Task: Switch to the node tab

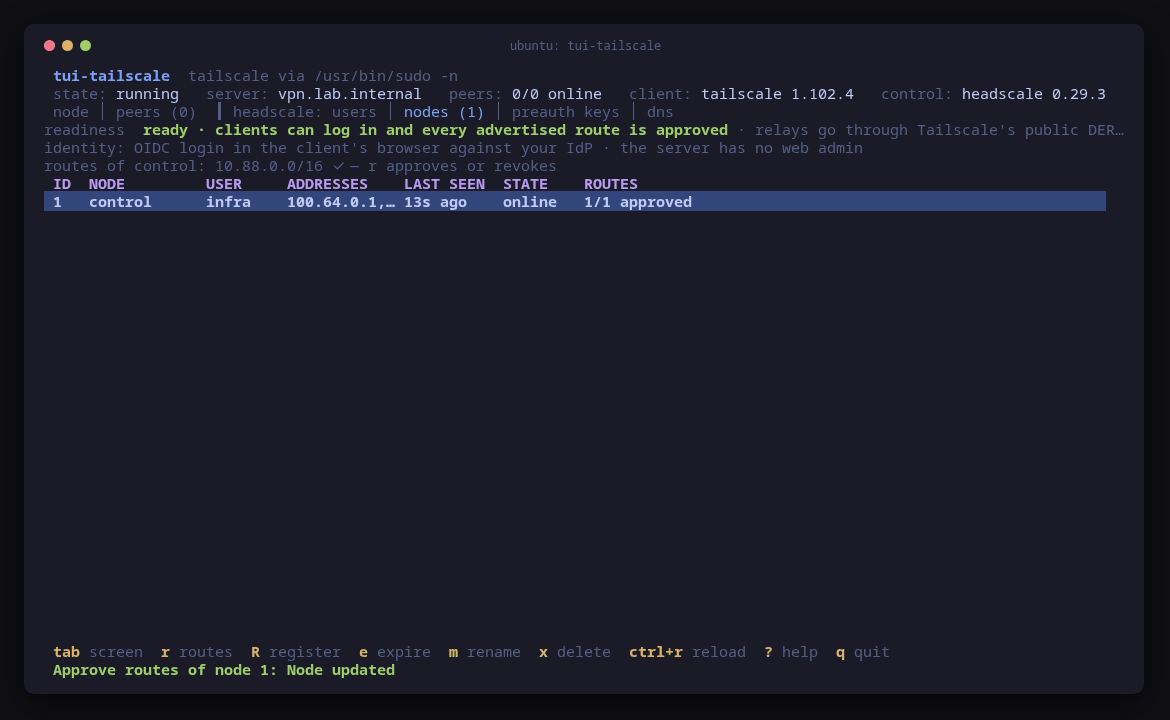Action: [71, 112]
